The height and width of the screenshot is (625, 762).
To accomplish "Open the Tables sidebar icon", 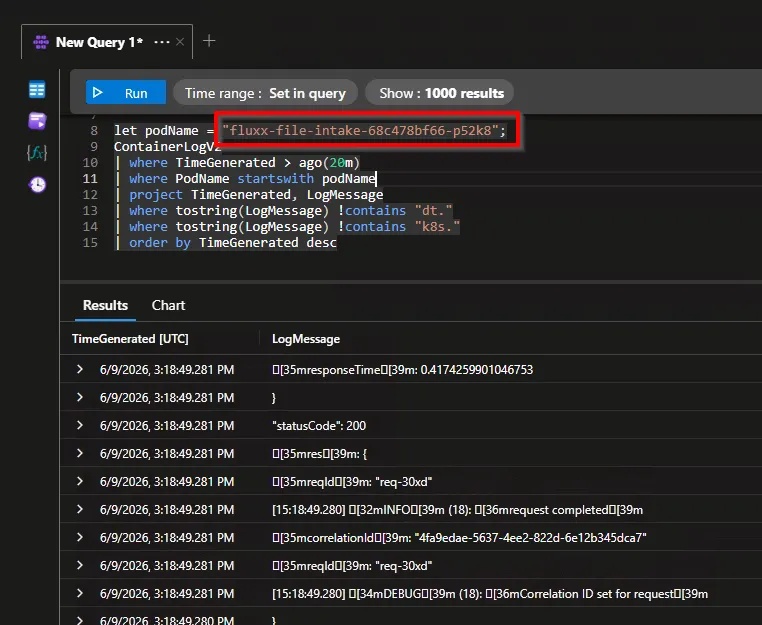I will [37, 90].
